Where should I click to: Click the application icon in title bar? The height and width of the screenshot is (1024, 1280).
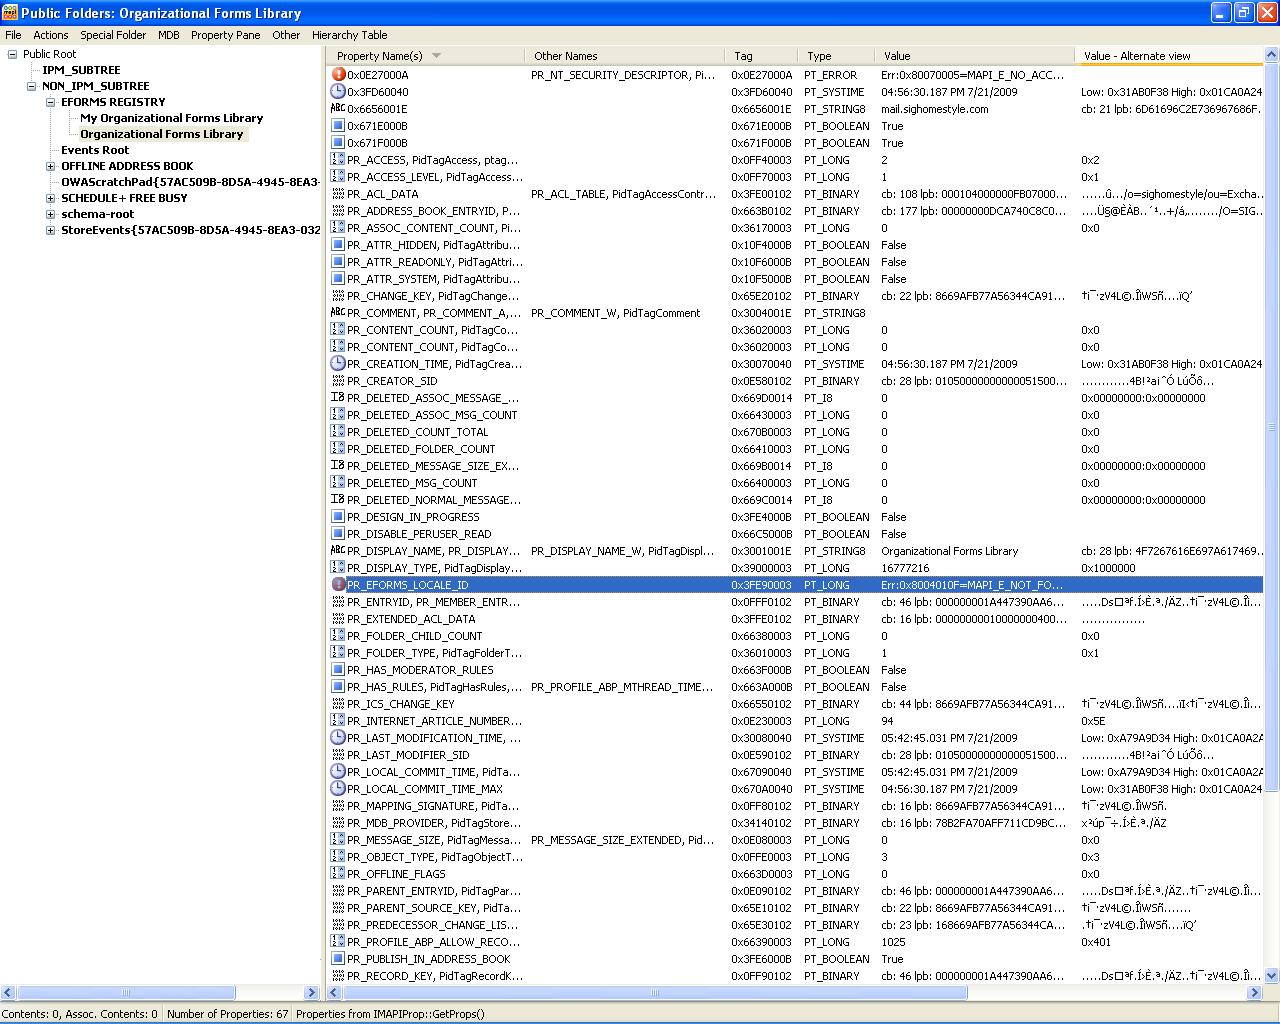pyautogui.click(x=10, y=13)
